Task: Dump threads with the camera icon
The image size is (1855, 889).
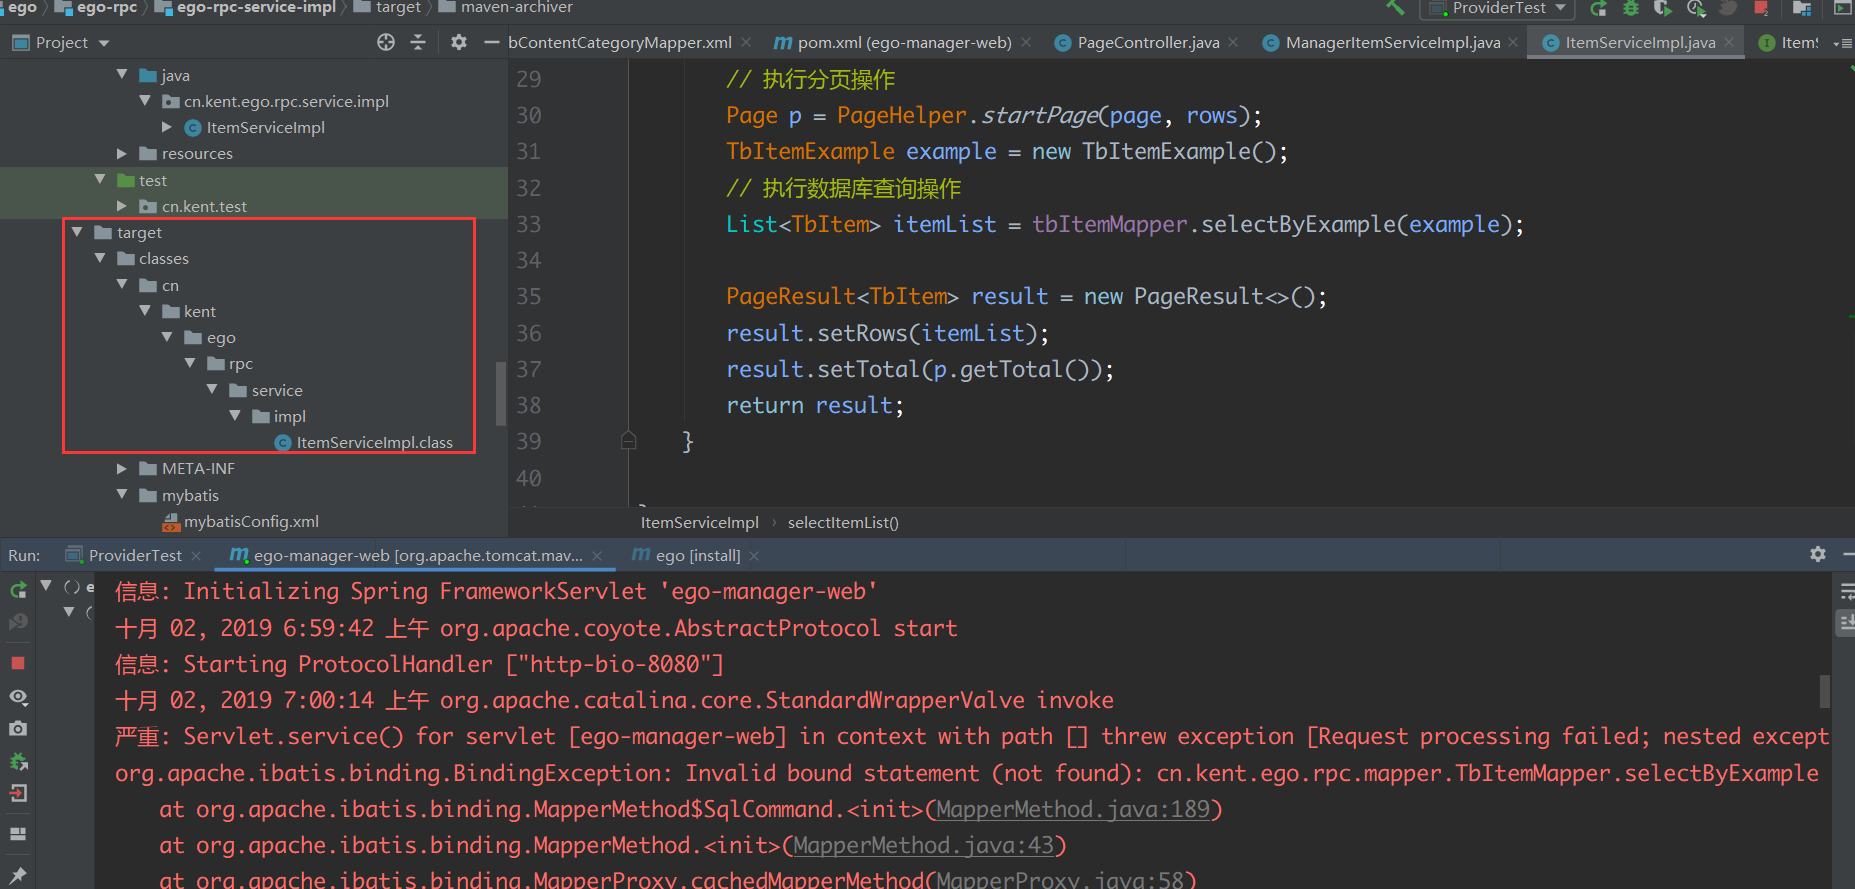Action: point(18,729)
